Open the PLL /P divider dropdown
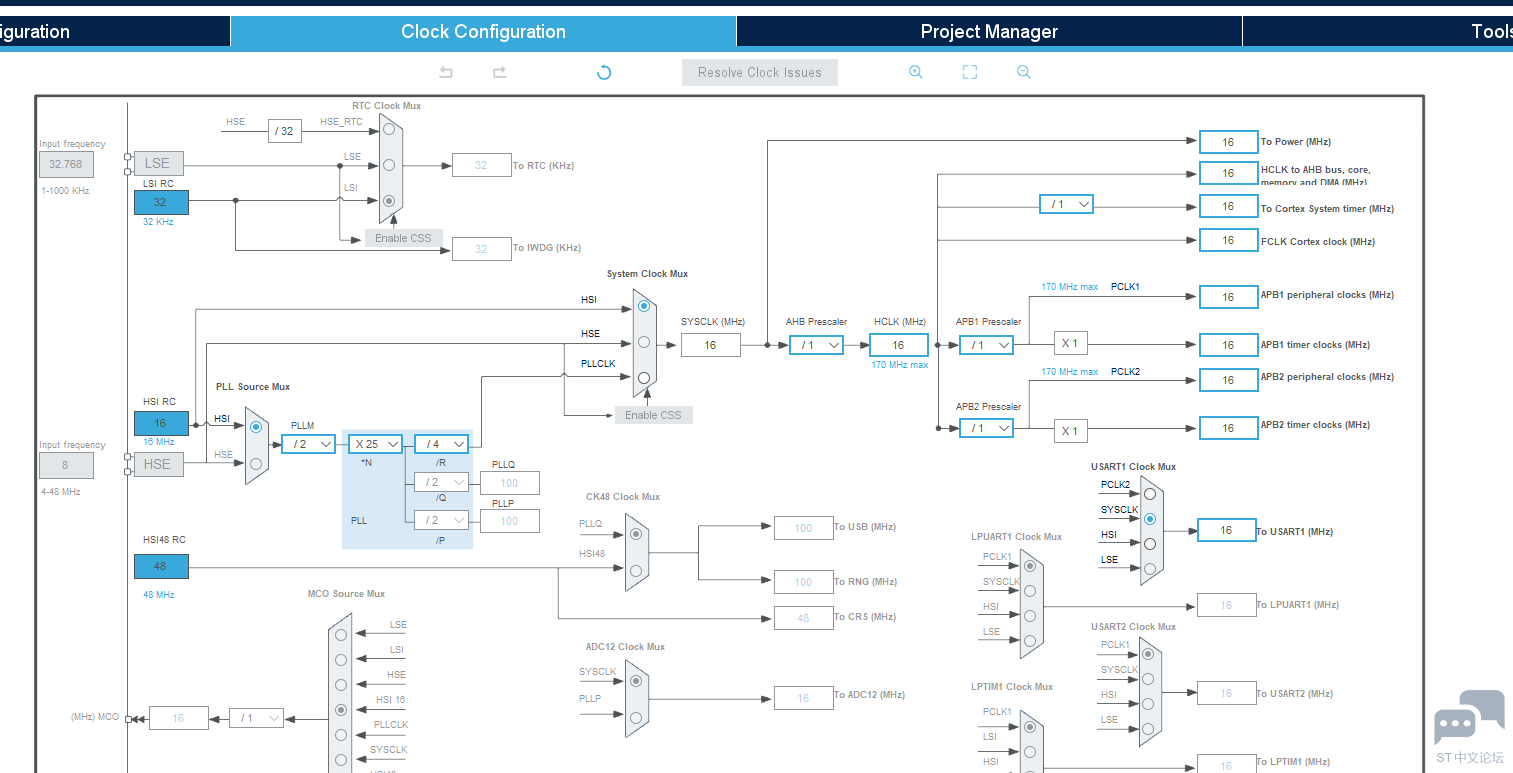This screenshot has height=773, width=1513. 441,520
